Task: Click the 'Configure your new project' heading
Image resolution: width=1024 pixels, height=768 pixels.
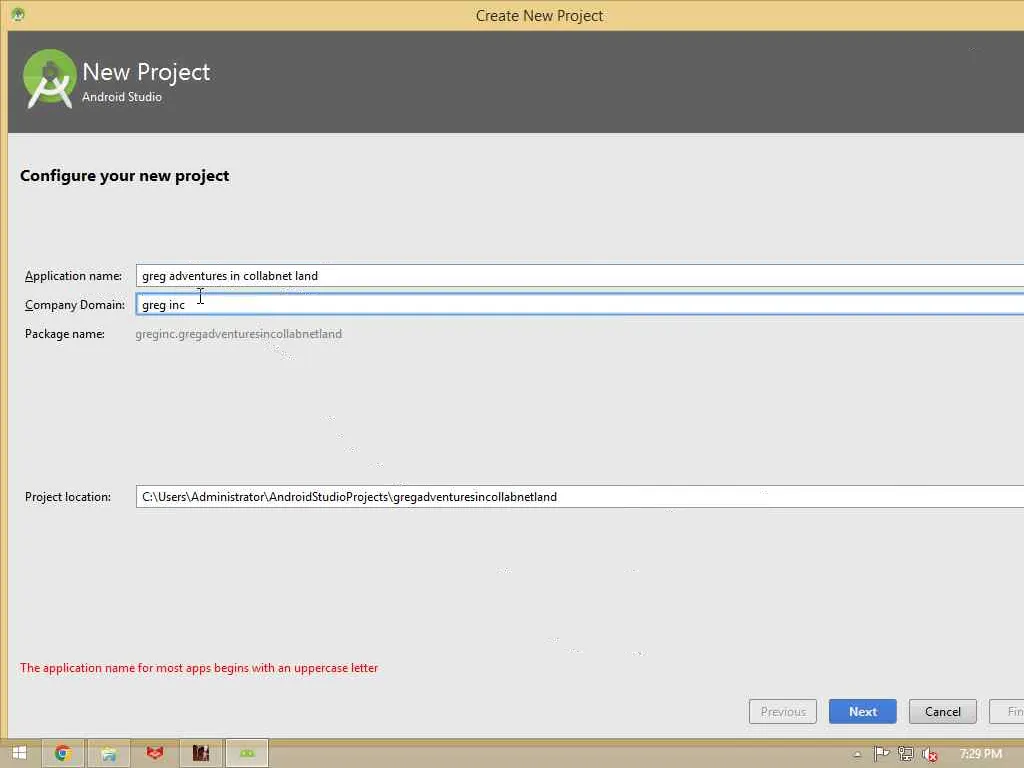Action: click(124, 176)
